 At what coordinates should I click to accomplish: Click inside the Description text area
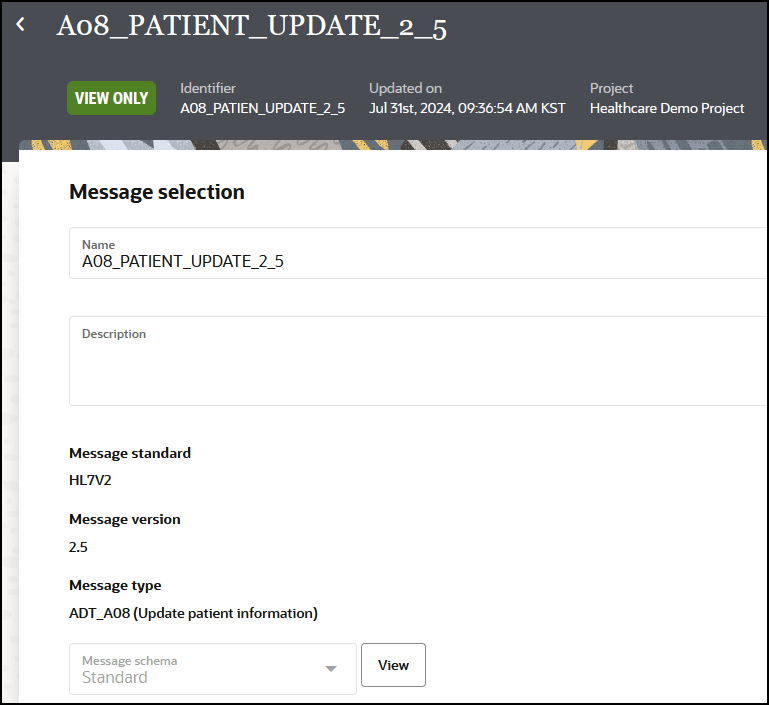coord(418,361)
